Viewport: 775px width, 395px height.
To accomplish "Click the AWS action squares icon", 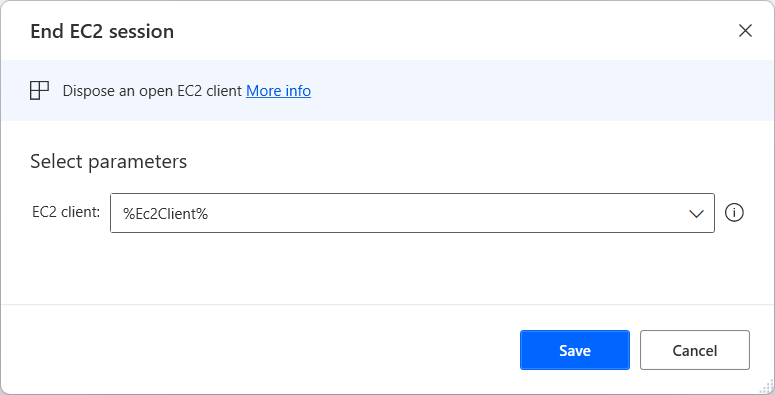I will [40, 91].
